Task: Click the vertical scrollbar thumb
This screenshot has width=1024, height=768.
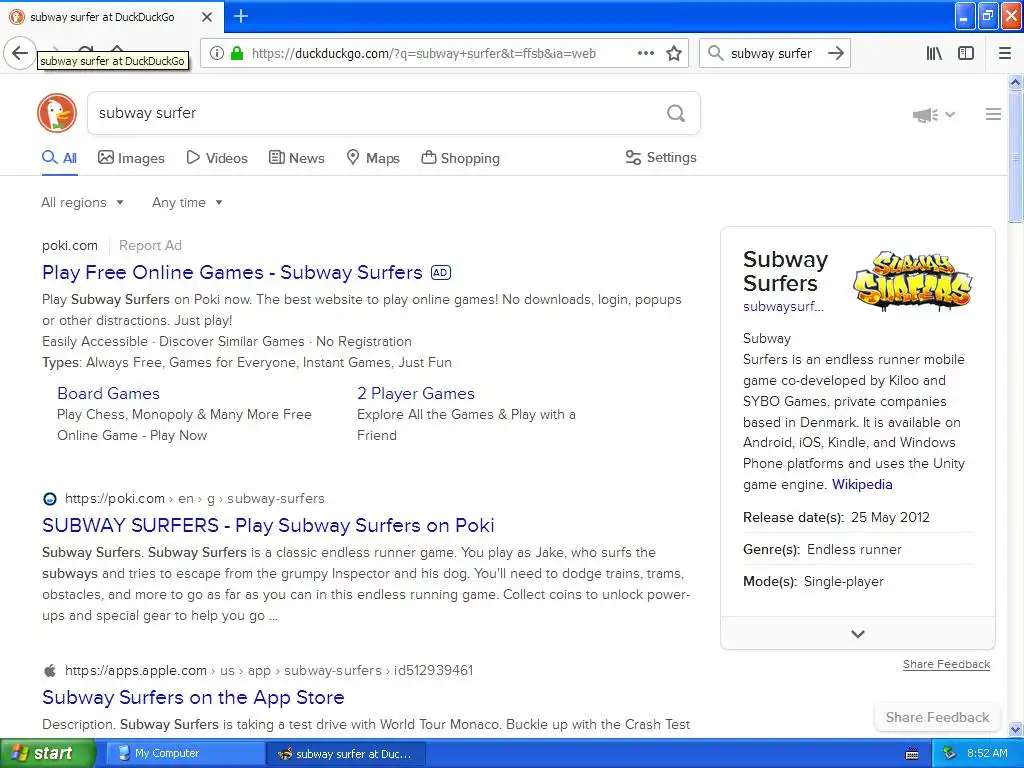Action: tap(1016, 157)
